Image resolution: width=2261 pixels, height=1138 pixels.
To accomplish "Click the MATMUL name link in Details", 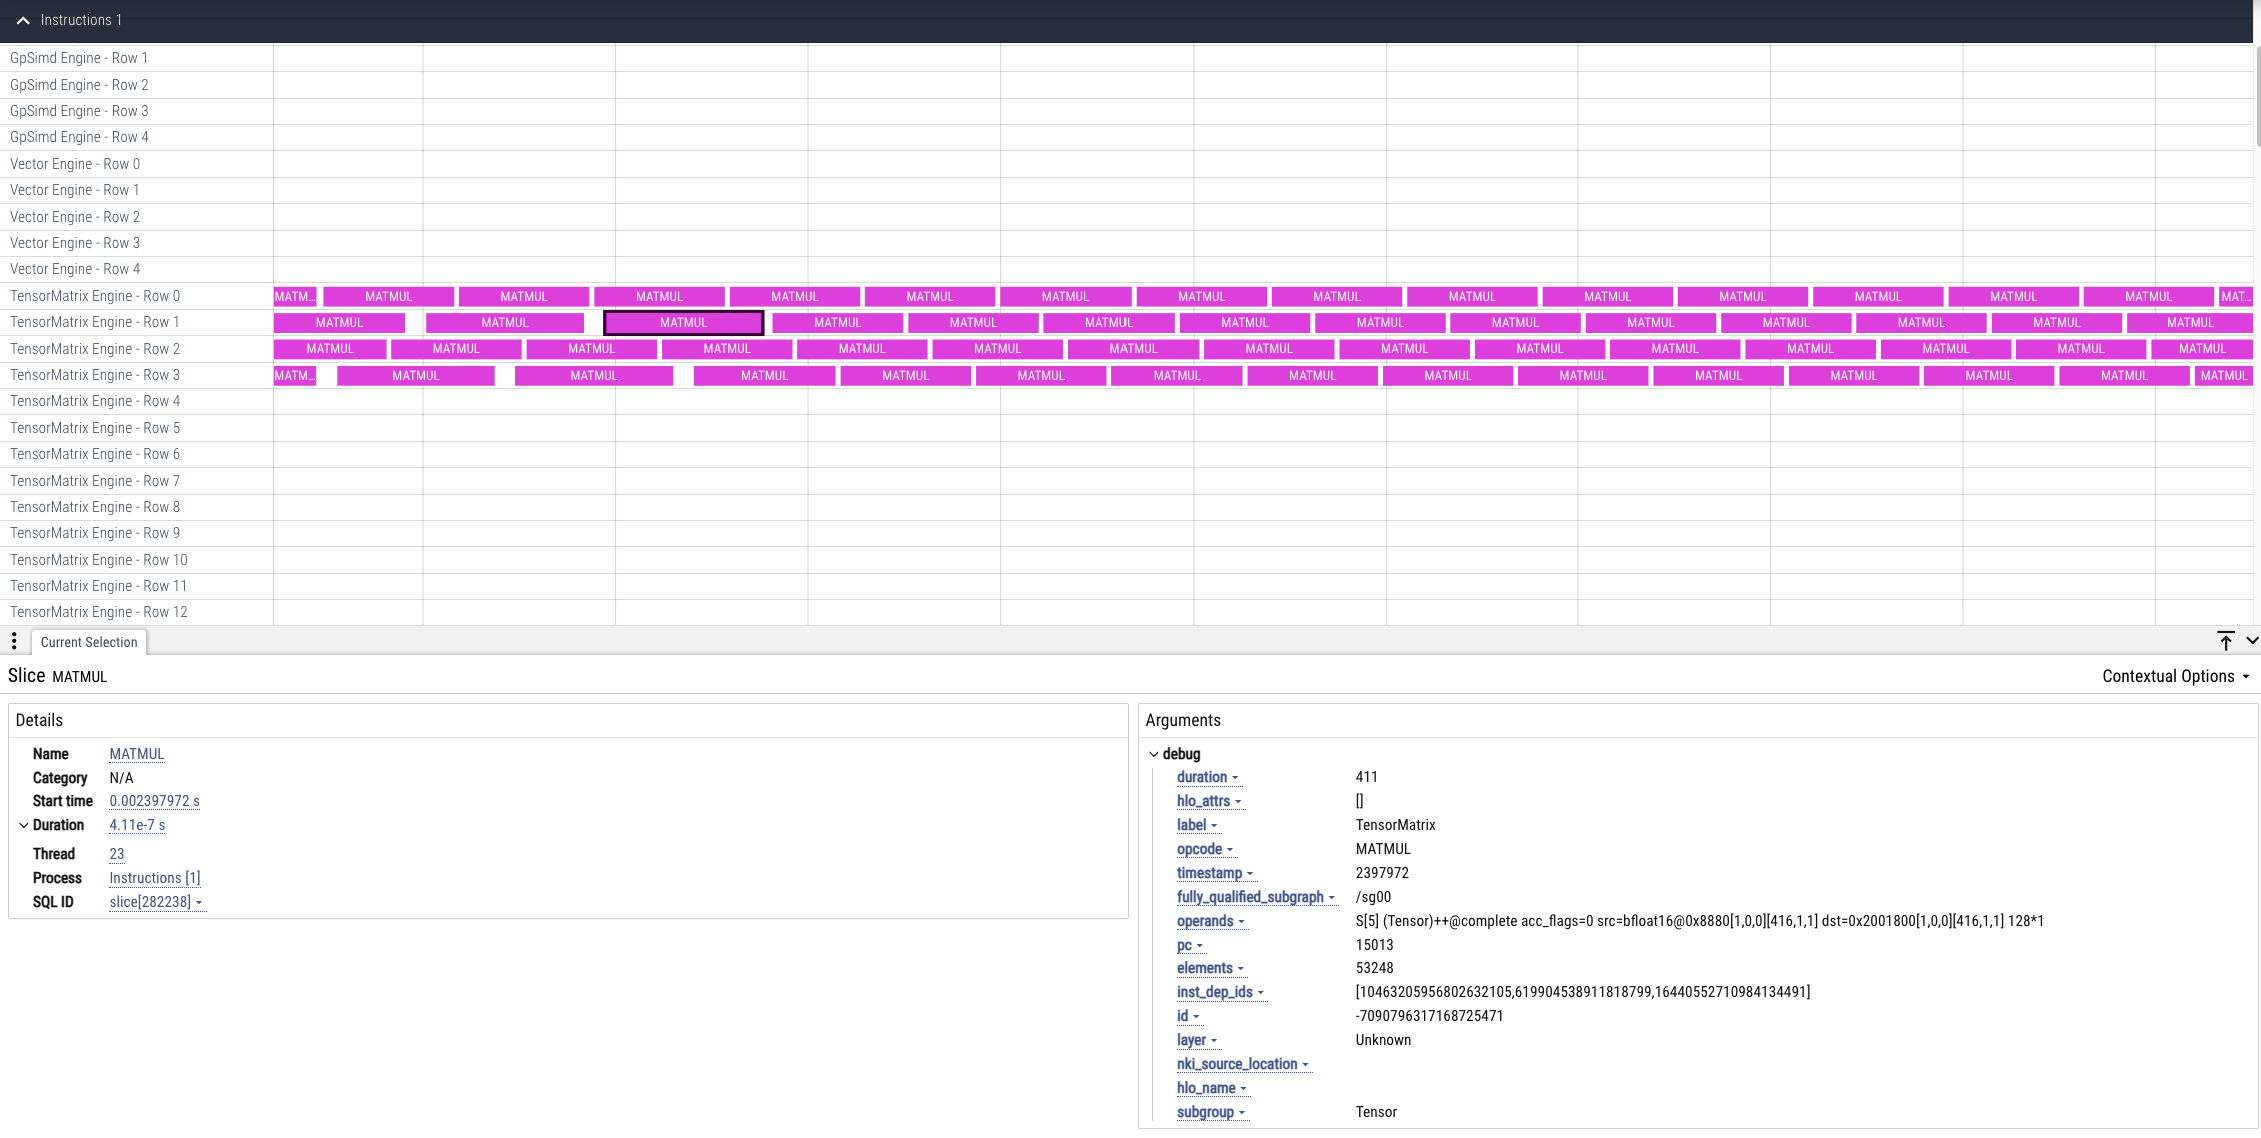I will [136, 754].
